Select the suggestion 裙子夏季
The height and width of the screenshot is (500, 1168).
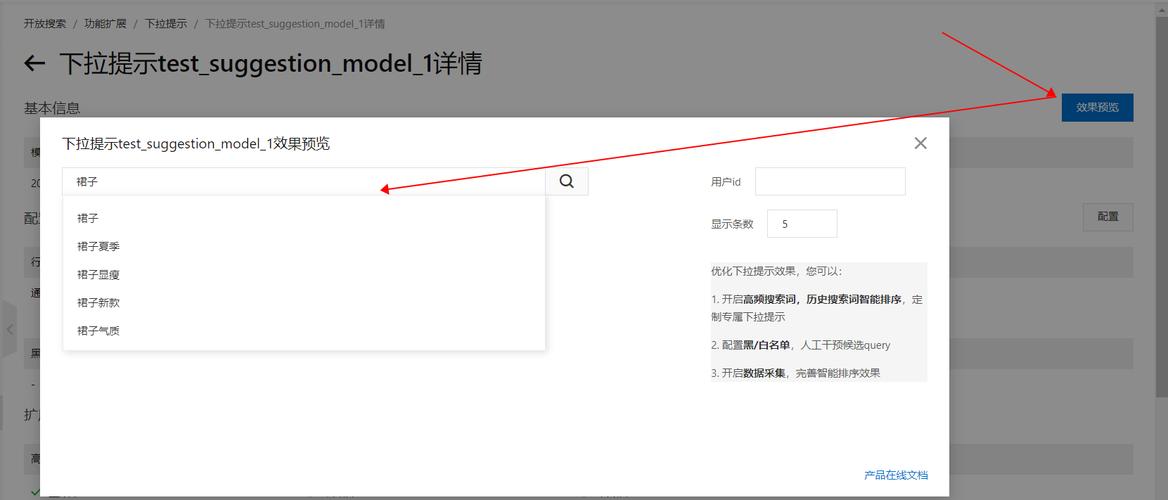point(304,247)
